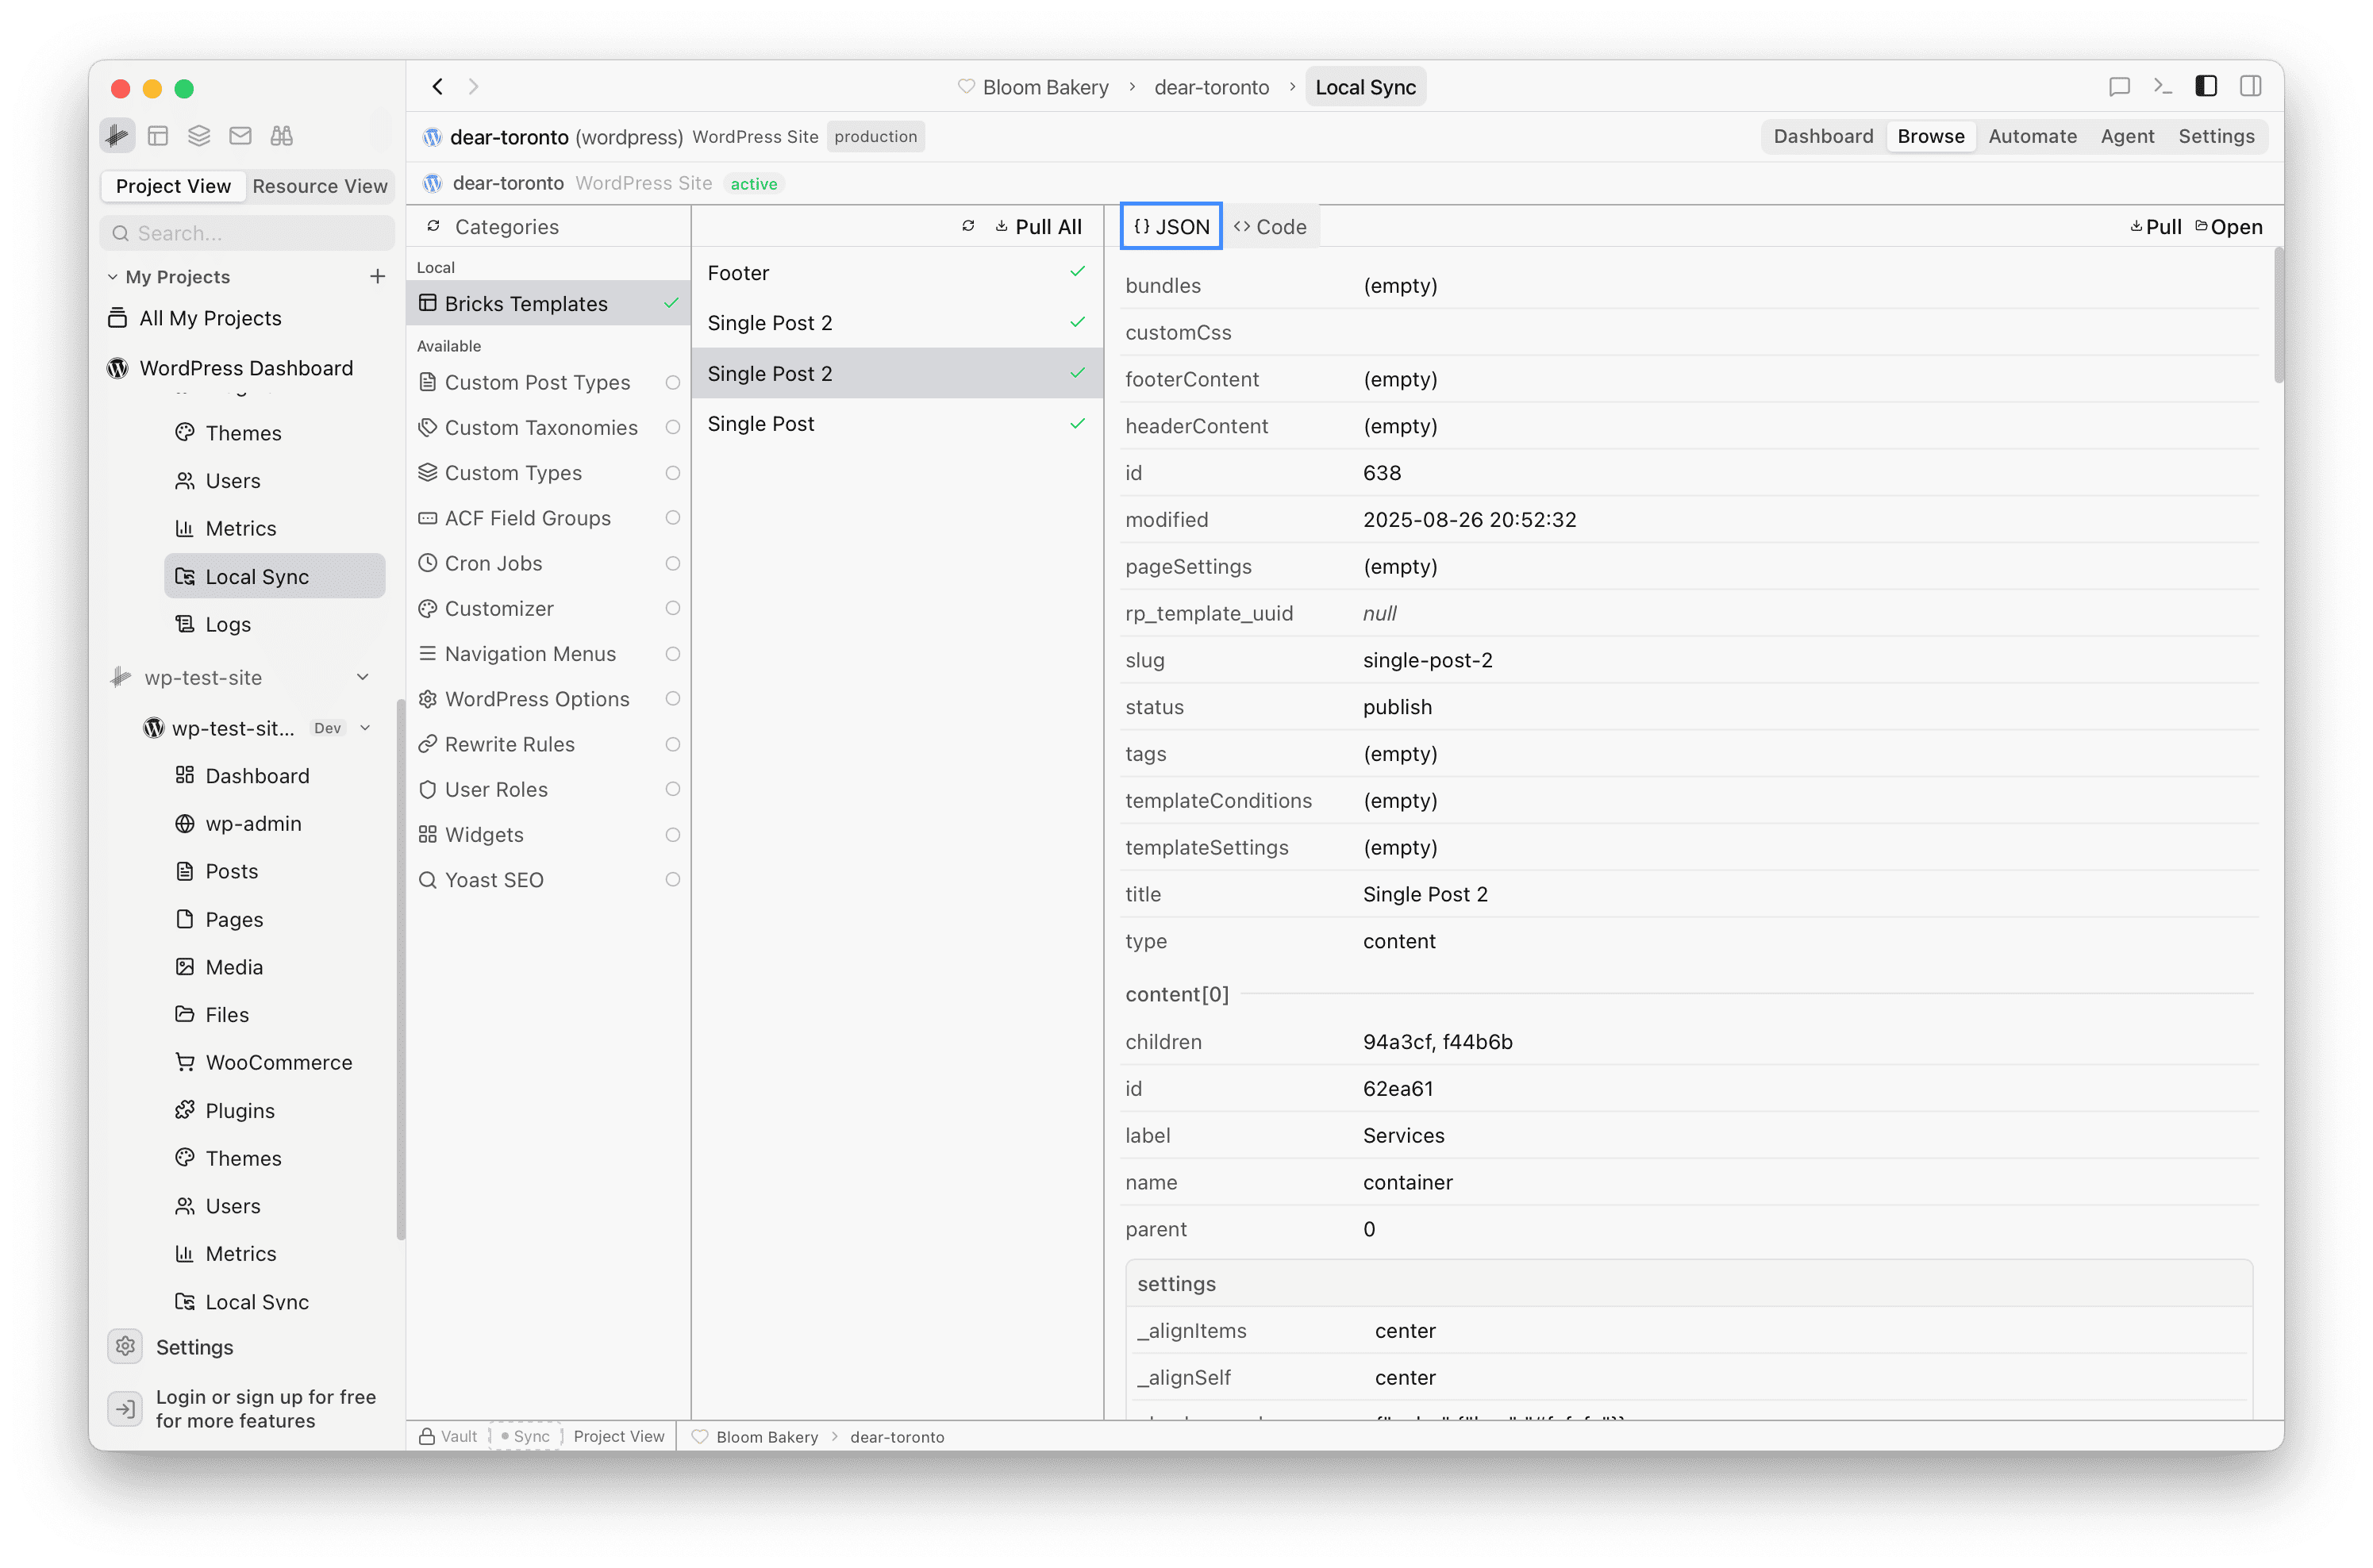Select Bricks Templates category

[x=548, y=303]
